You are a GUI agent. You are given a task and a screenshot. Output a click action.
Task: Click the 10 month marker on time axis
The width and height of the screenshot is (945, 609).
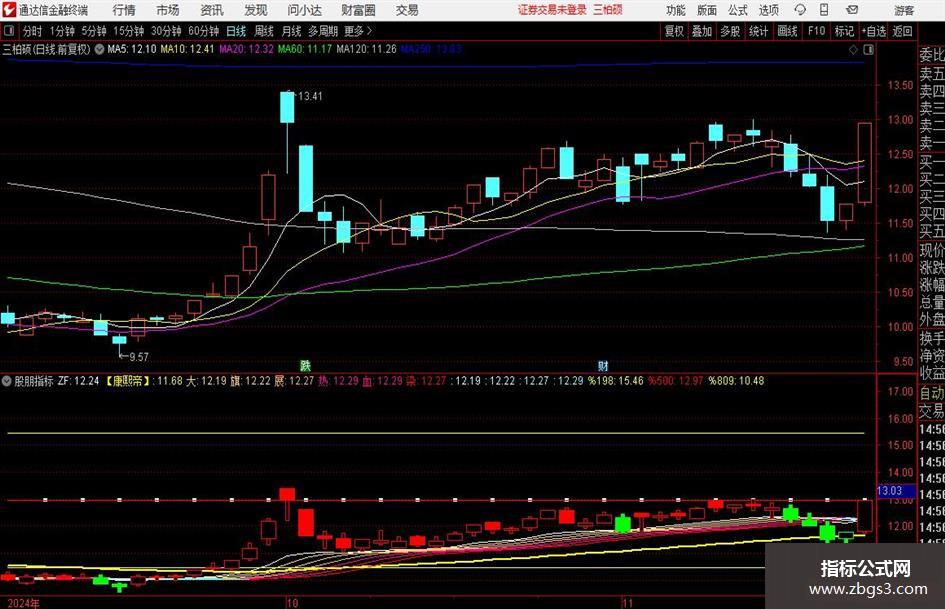(292, 603)
